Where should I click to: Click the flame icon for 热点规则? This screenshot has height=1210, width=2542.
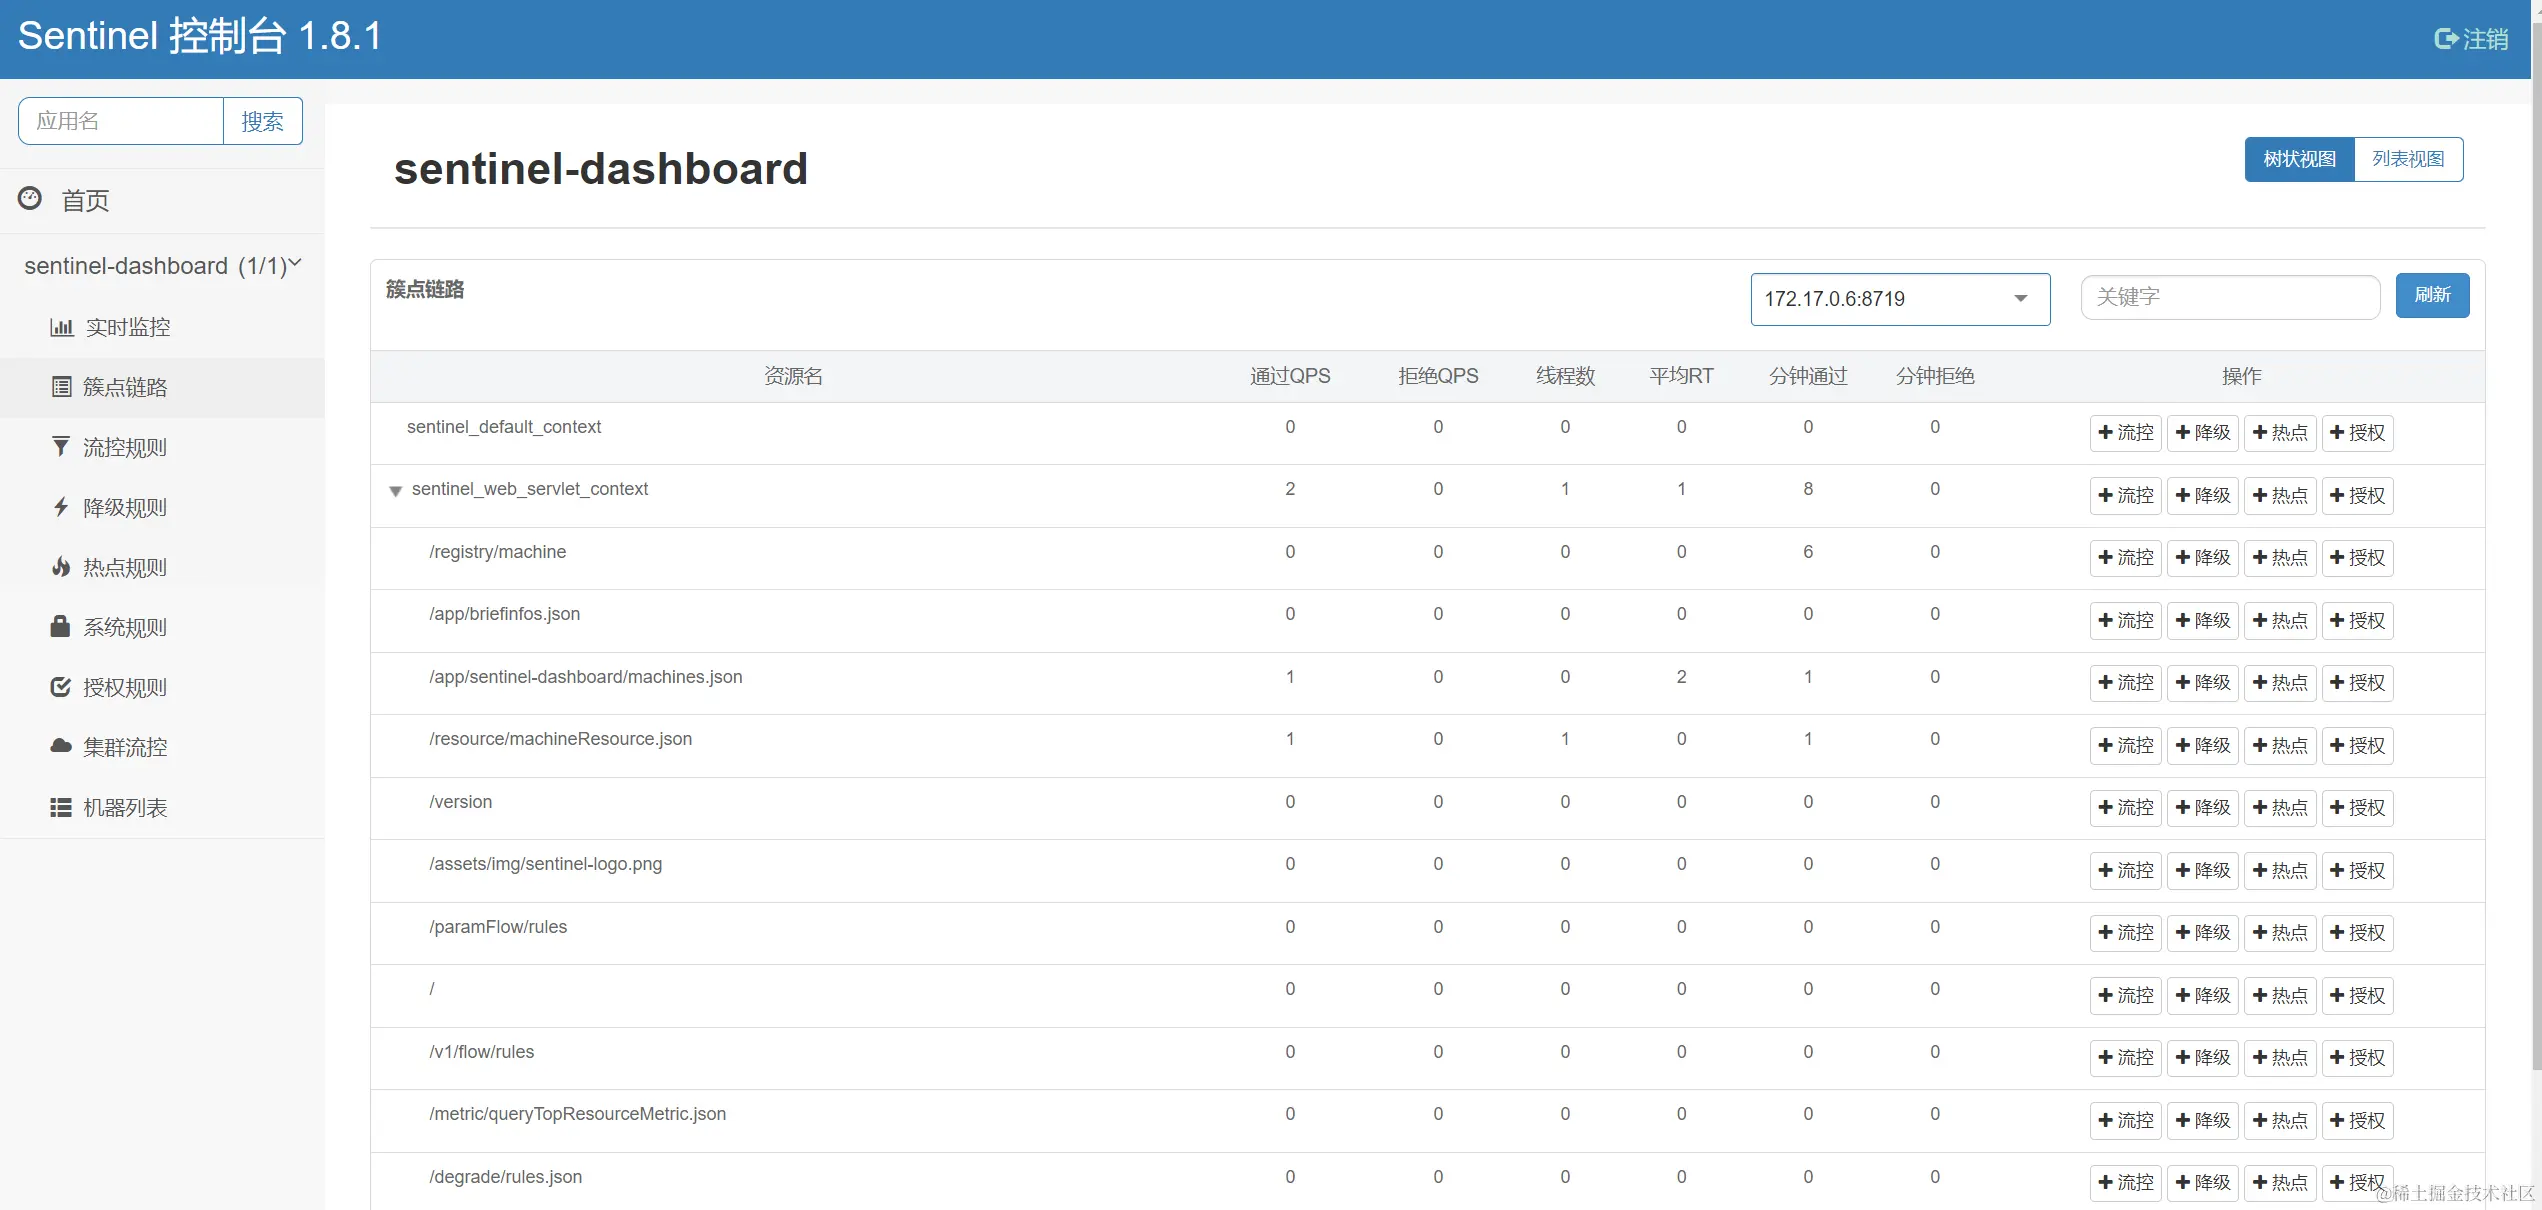coord(61,567)
